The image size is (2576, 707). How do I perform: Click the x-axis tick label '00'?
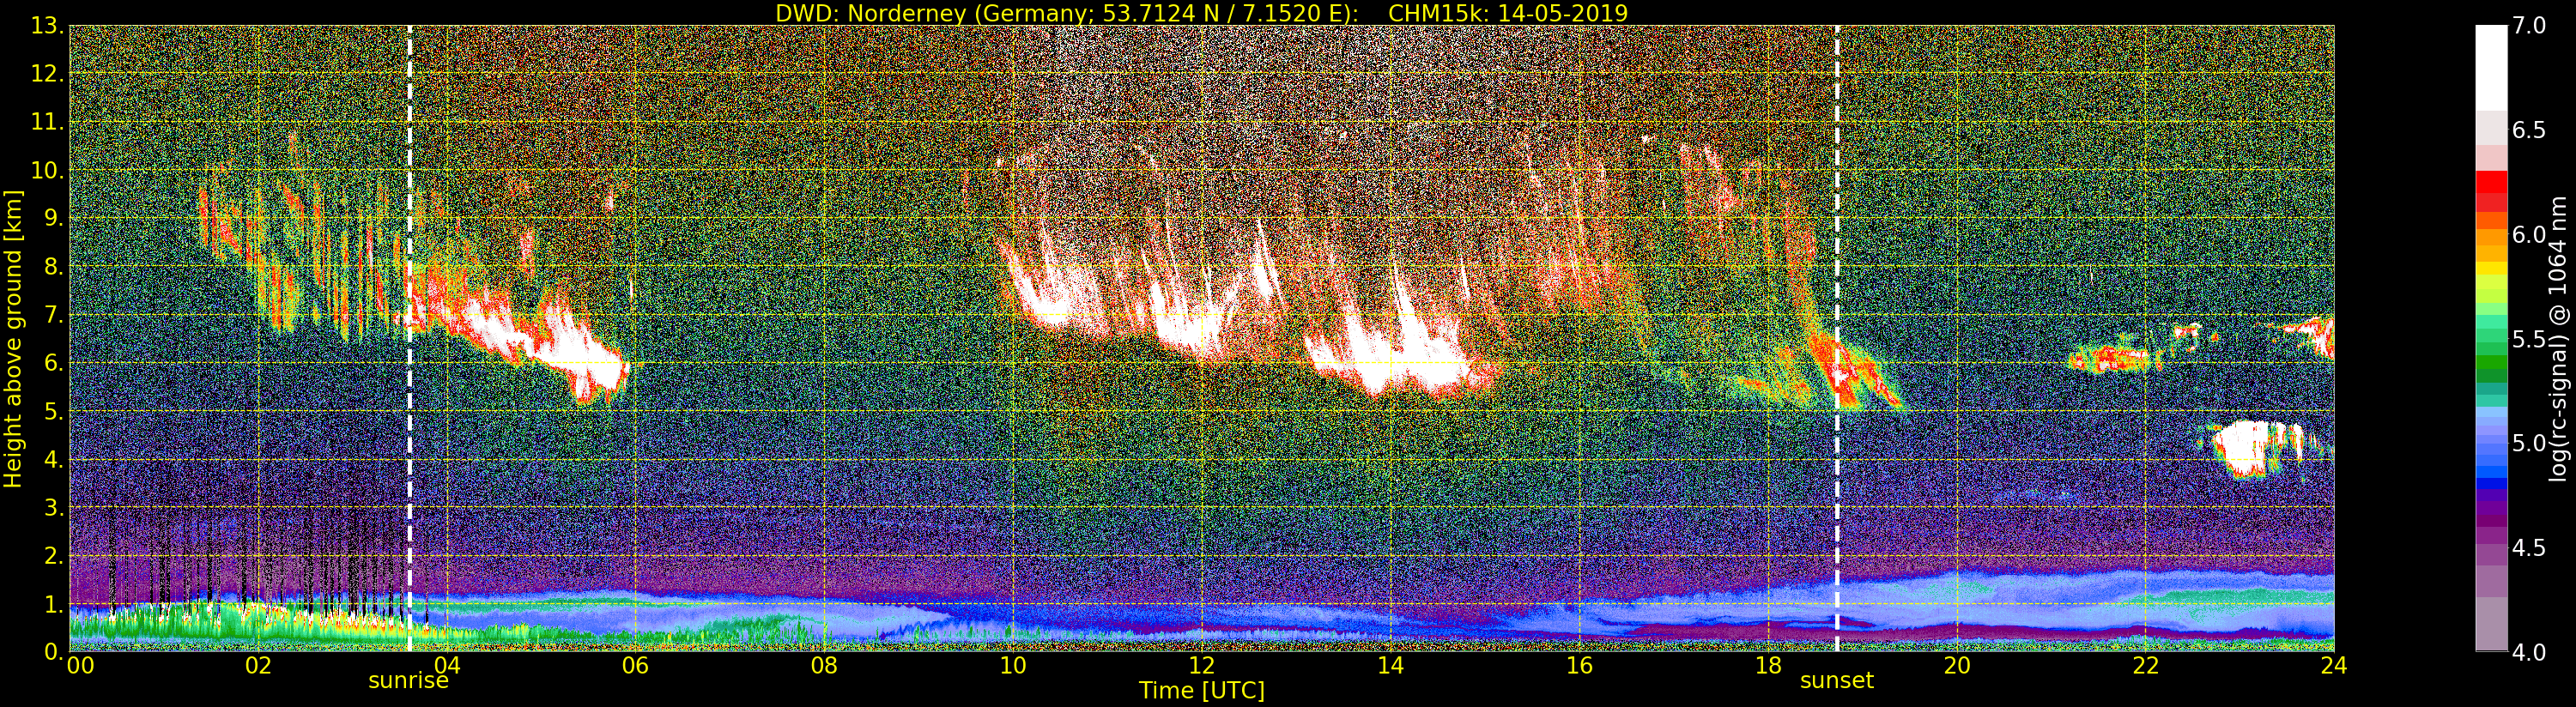coord(79,666)
